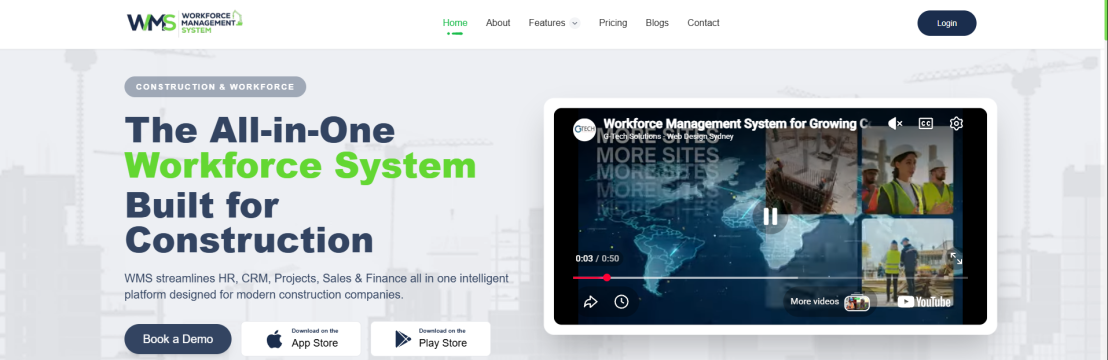Click the G-Tech channel avatar
The width and height of the screenshot is (1108, 360).
(x=584, y=129)
